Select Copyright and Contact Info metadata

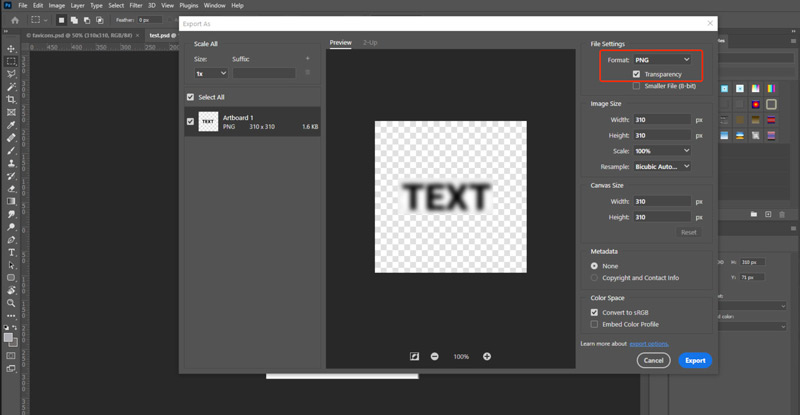(x=594, y=278)
